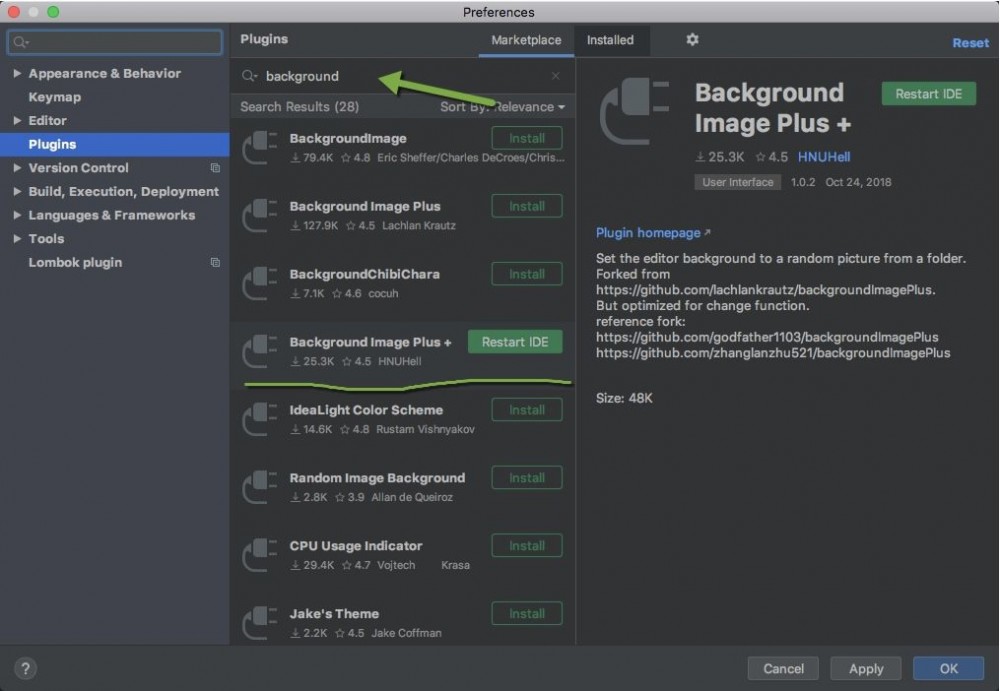Select Keymap in settings tree
This screenshot has width=1000, height=691.
point(55,97)
